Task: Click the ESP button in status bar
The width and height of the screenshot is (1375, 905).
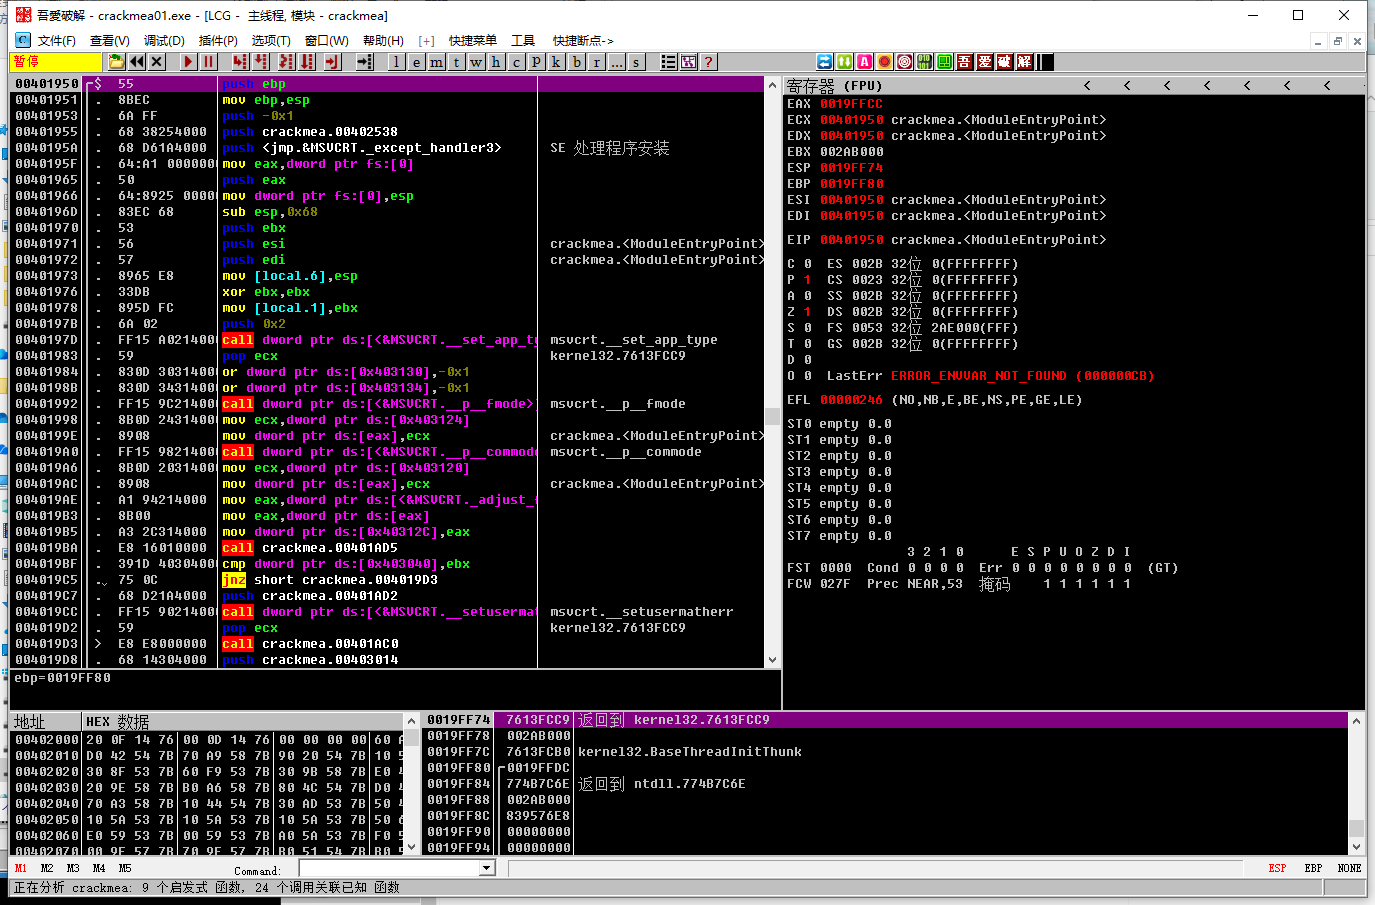Action: [1277, 868]
